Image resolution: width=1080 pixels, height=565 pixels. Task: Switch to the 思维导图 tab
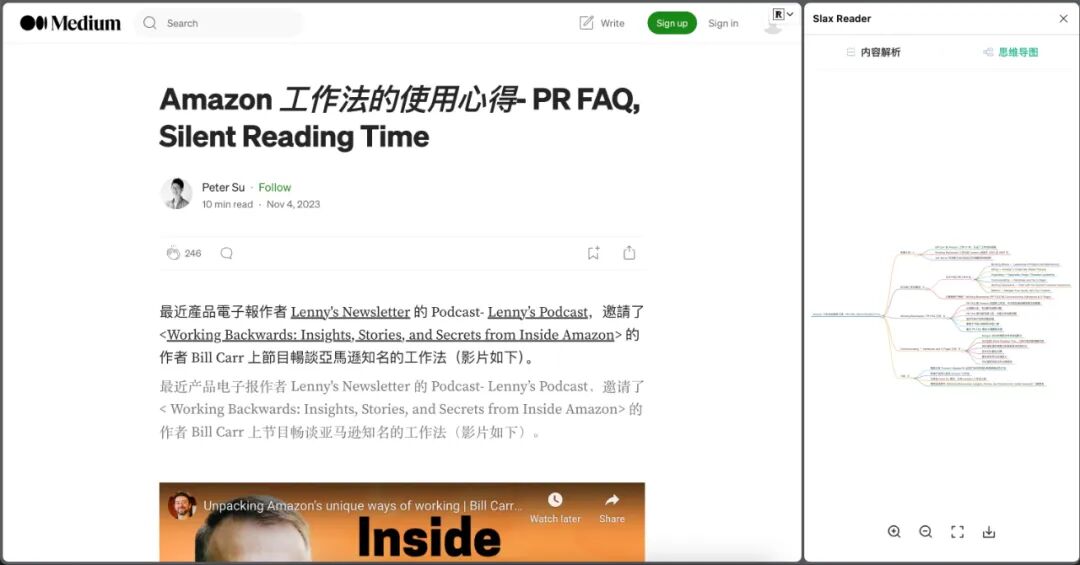(x=1010, y=52)
